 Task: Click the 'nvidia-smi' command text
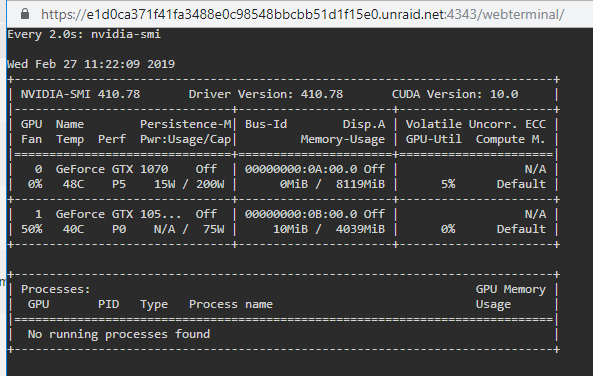pyautogui.click(x=126, y=34)
